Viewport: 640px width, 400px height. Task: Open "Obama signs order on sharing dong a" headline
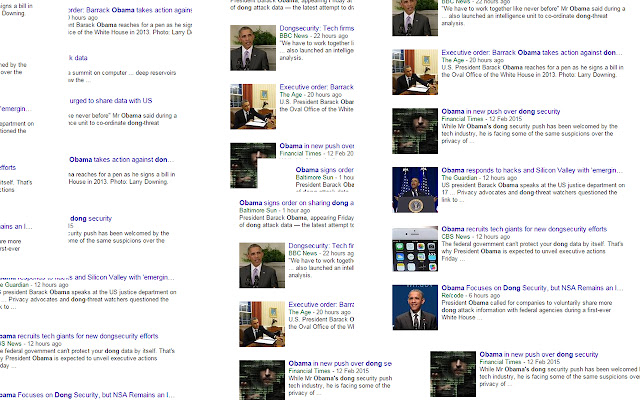click(x=296, y=203)
